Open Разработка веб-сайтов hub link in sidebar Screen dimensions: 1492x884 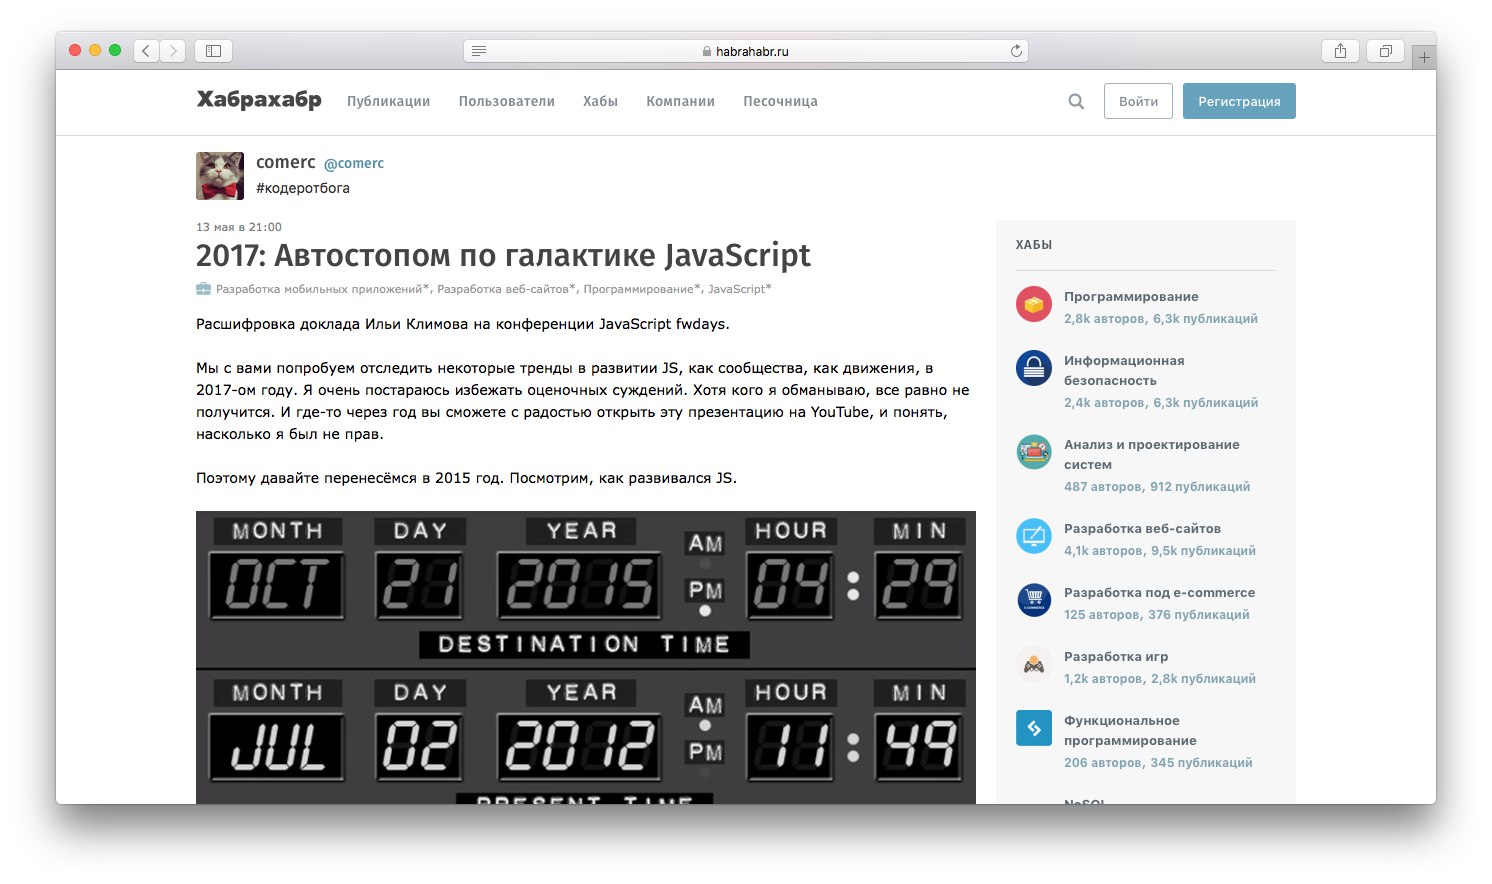1142,529
